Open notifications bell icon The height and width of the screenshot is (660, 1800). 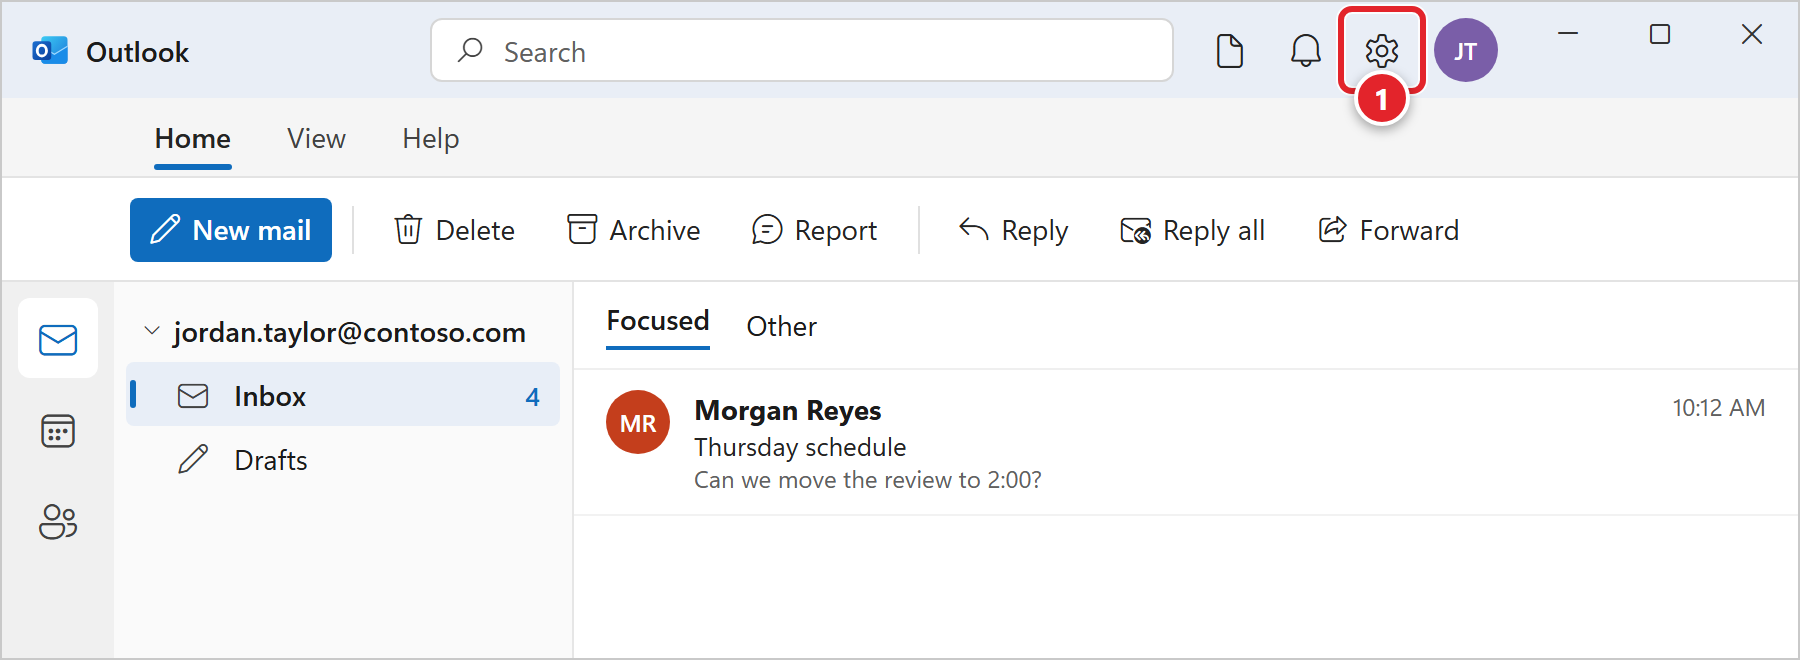coord(1306,50)
